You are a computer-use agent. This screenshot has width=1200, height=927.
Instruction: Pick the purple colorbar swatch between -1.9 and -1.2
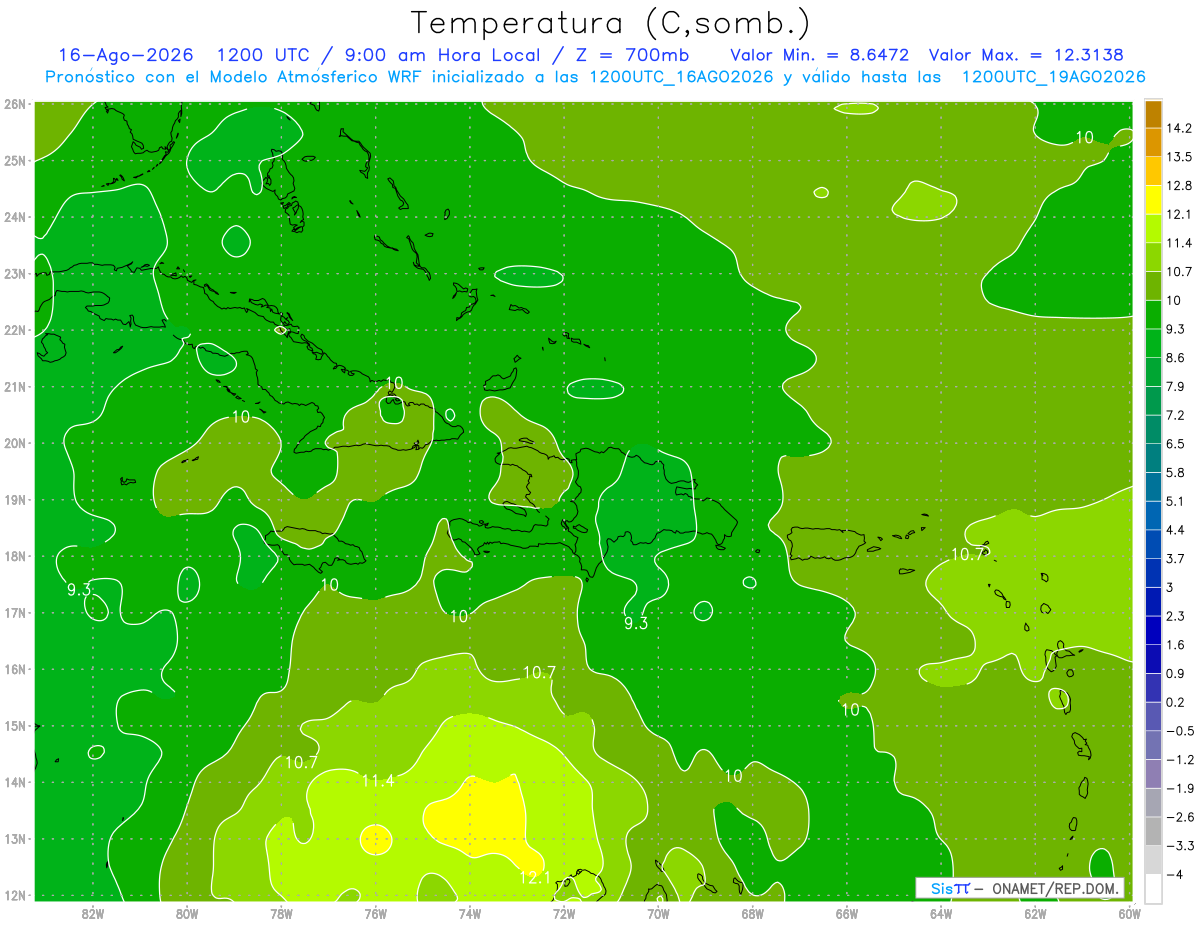[x=1153, y=773]
